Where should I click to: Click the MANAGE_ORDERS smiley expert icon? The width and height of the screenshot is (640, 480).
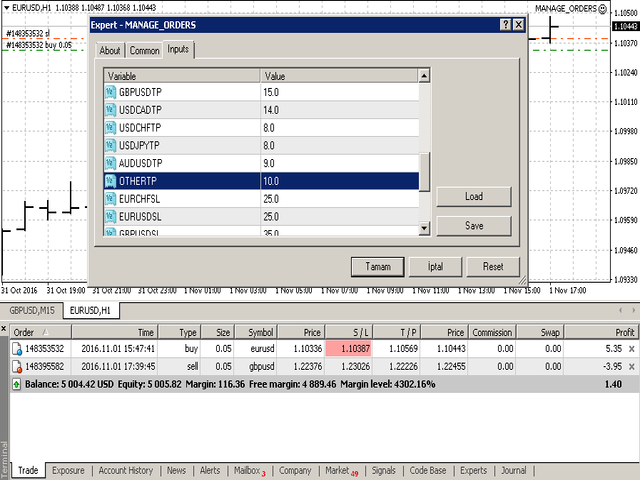tap(602, 9)
